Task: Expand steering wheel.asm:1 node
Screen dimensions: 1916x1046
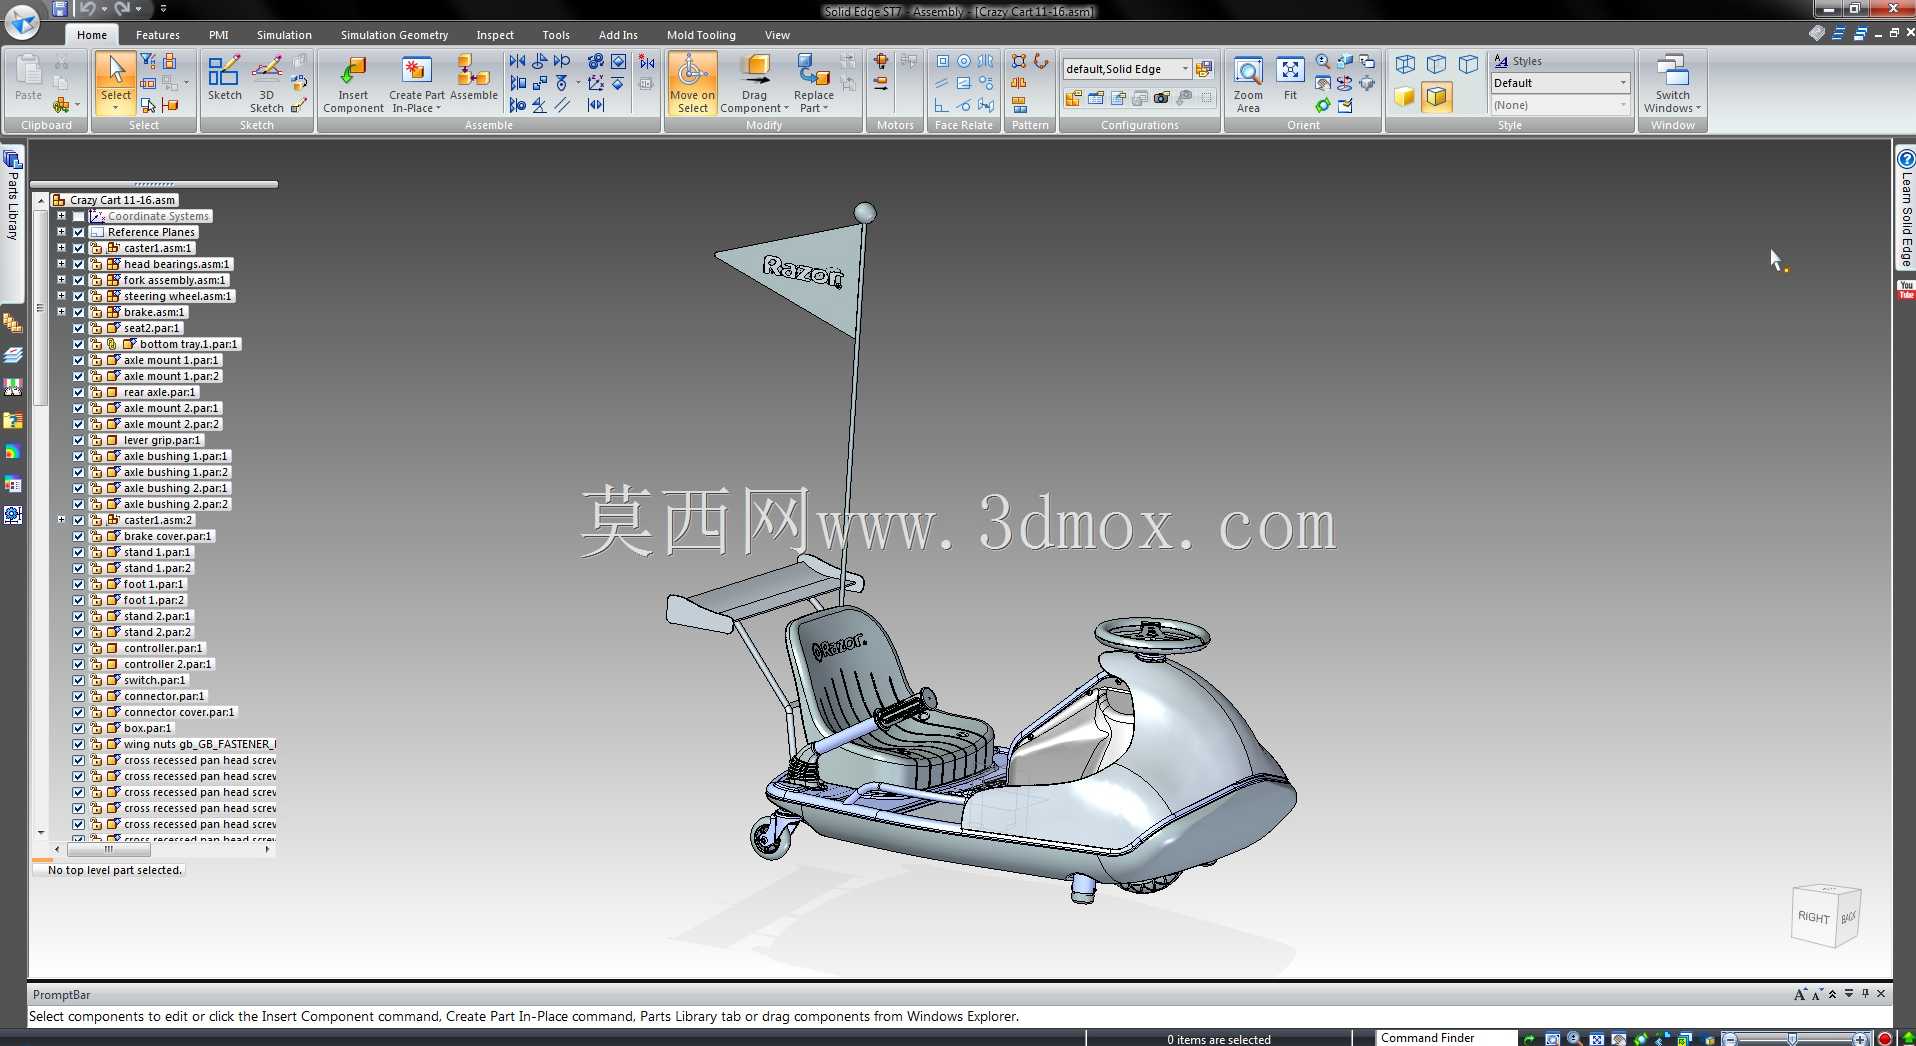Action: (x=61, y=296)
